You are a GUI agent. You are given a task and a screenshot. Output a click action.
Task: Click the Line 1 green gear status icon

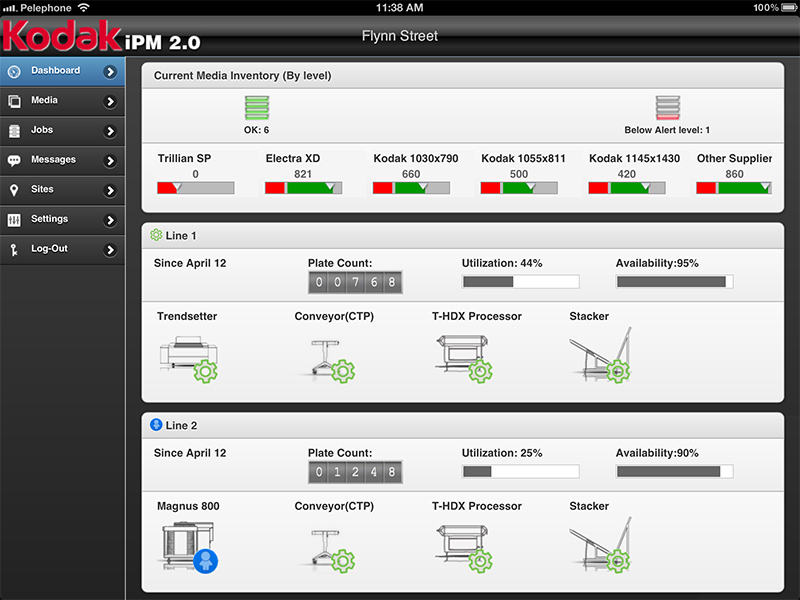coord(156,235)
